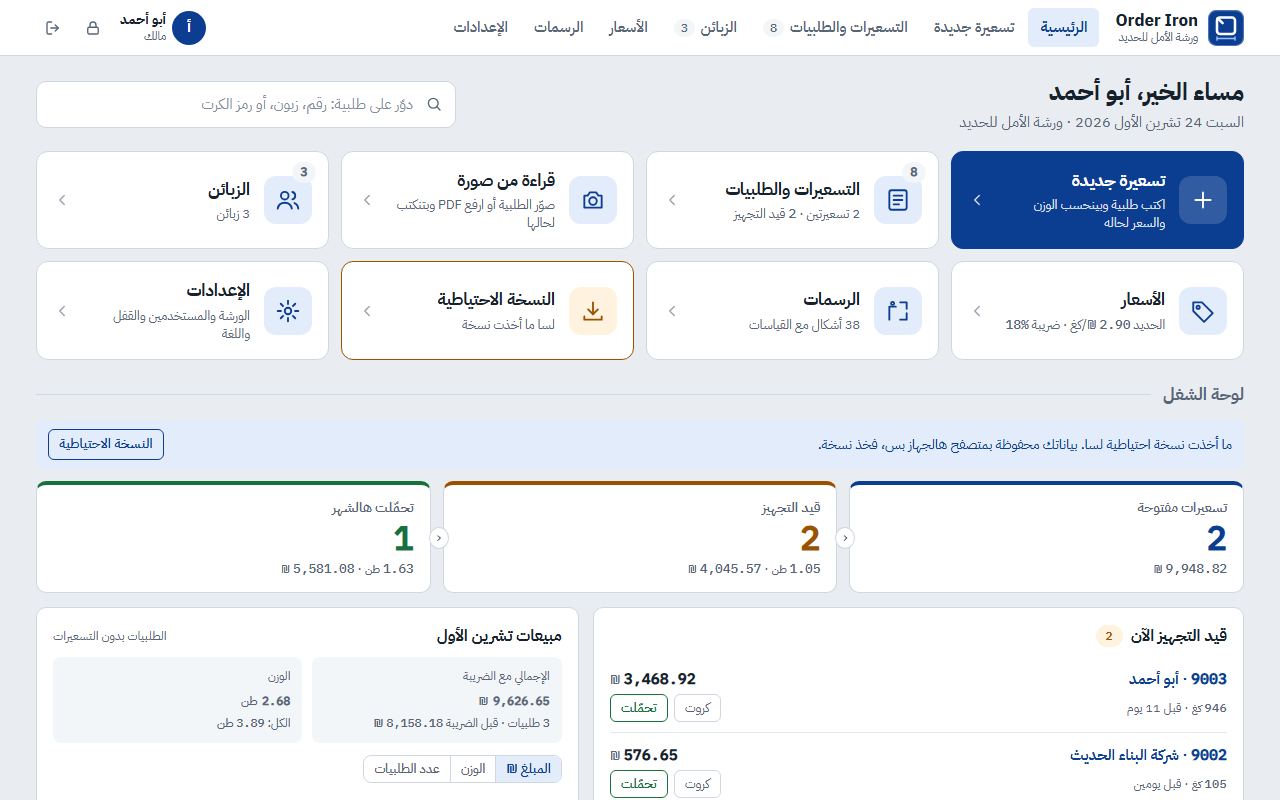Click the document icon on التسعيرات والطلبيات card
Screen dimensions: 1280x800
pyautogui.click(x=898, y=200)
